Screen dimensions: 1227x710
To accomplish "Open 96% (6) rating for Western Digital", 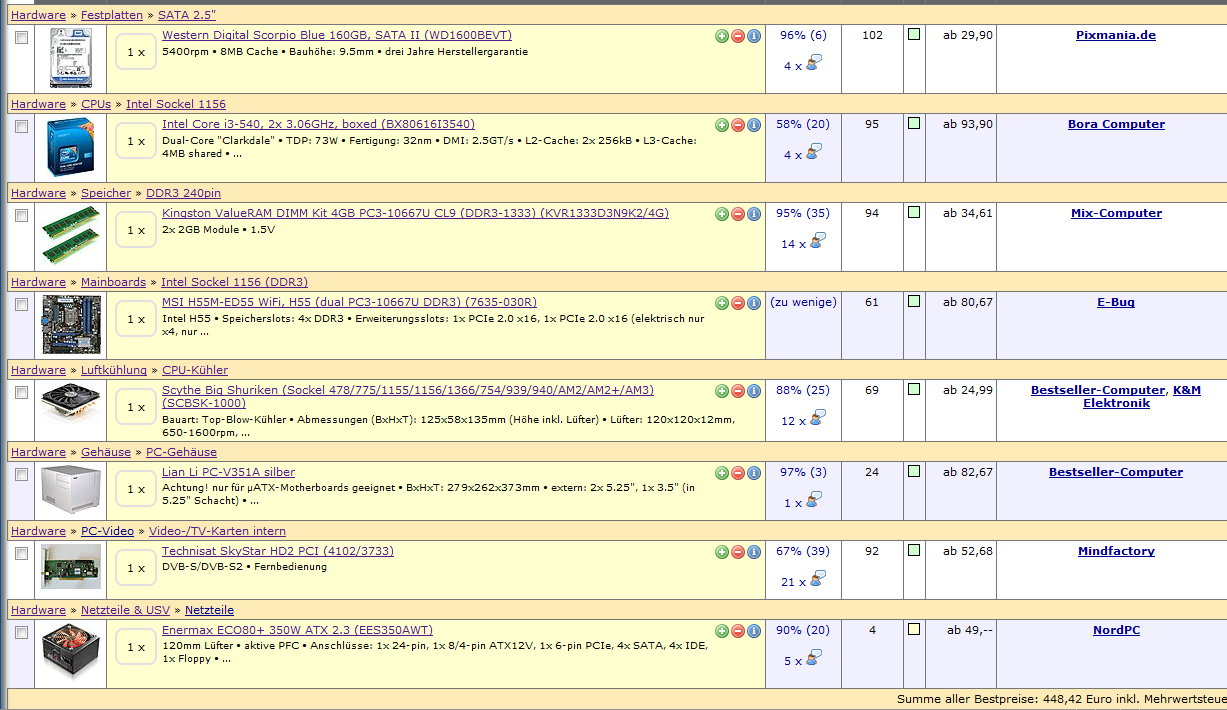I will (803, 35).
